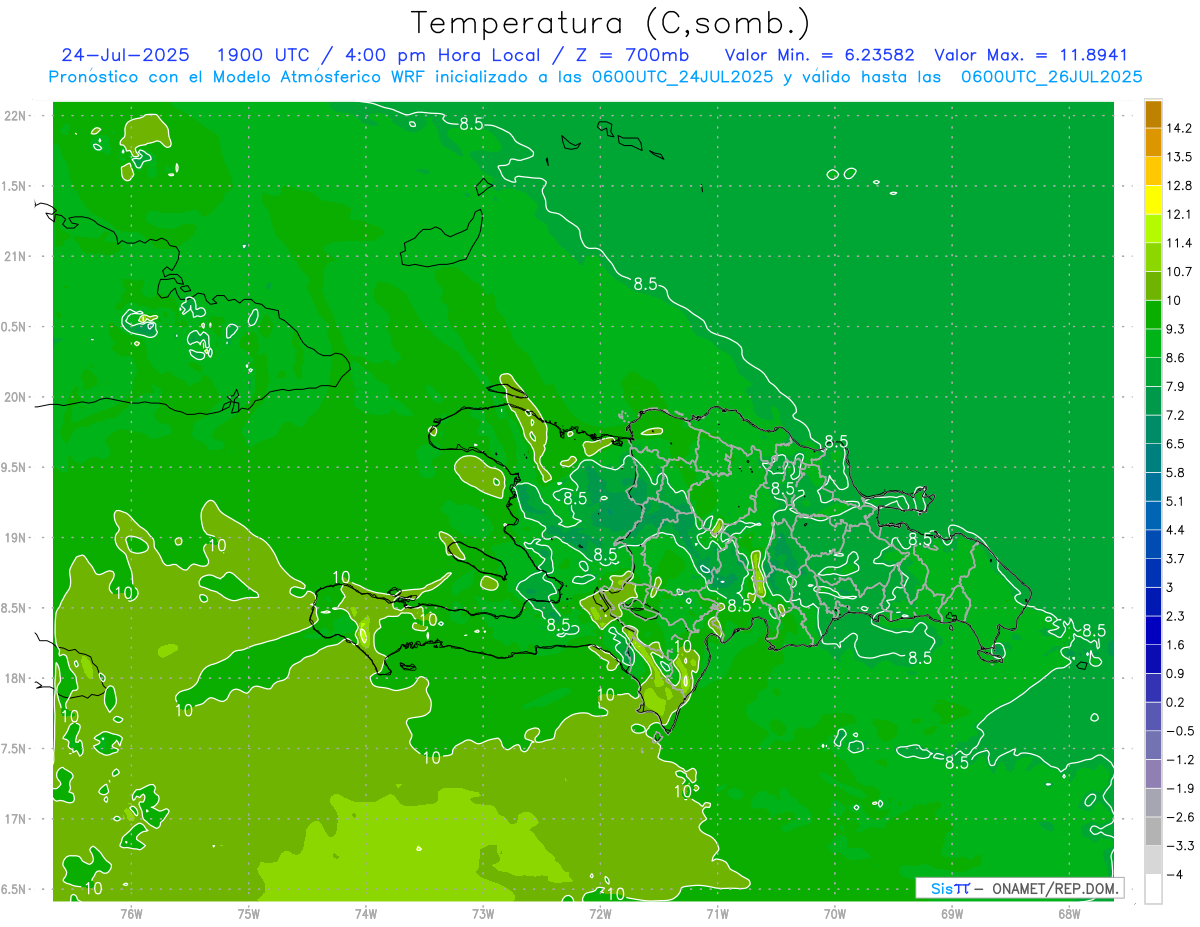Click the "19N" latitude axis label
The image size is (1200, 927).
(15, 538)
